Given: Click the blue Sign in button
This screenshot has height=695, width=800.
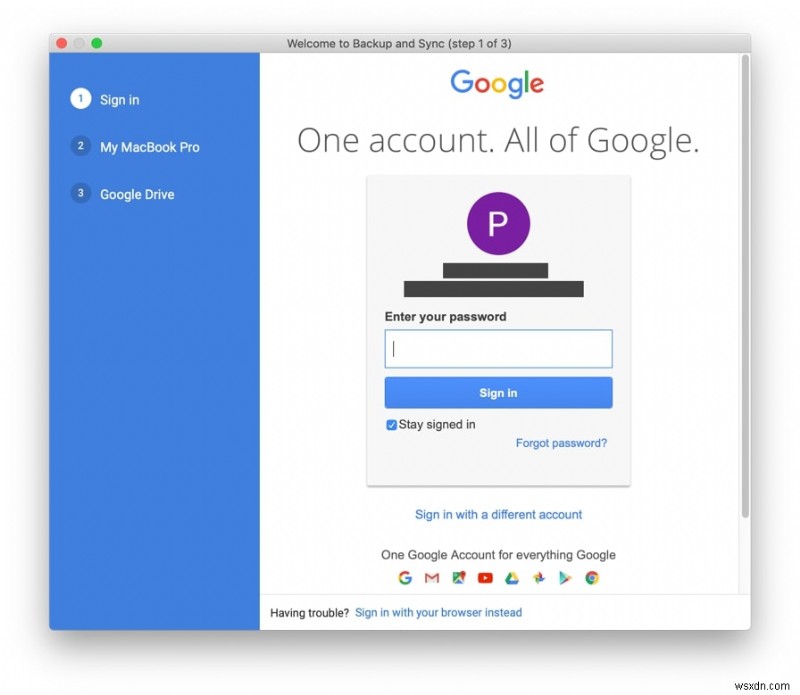Looking at the screenshot, I should [497, 392].
